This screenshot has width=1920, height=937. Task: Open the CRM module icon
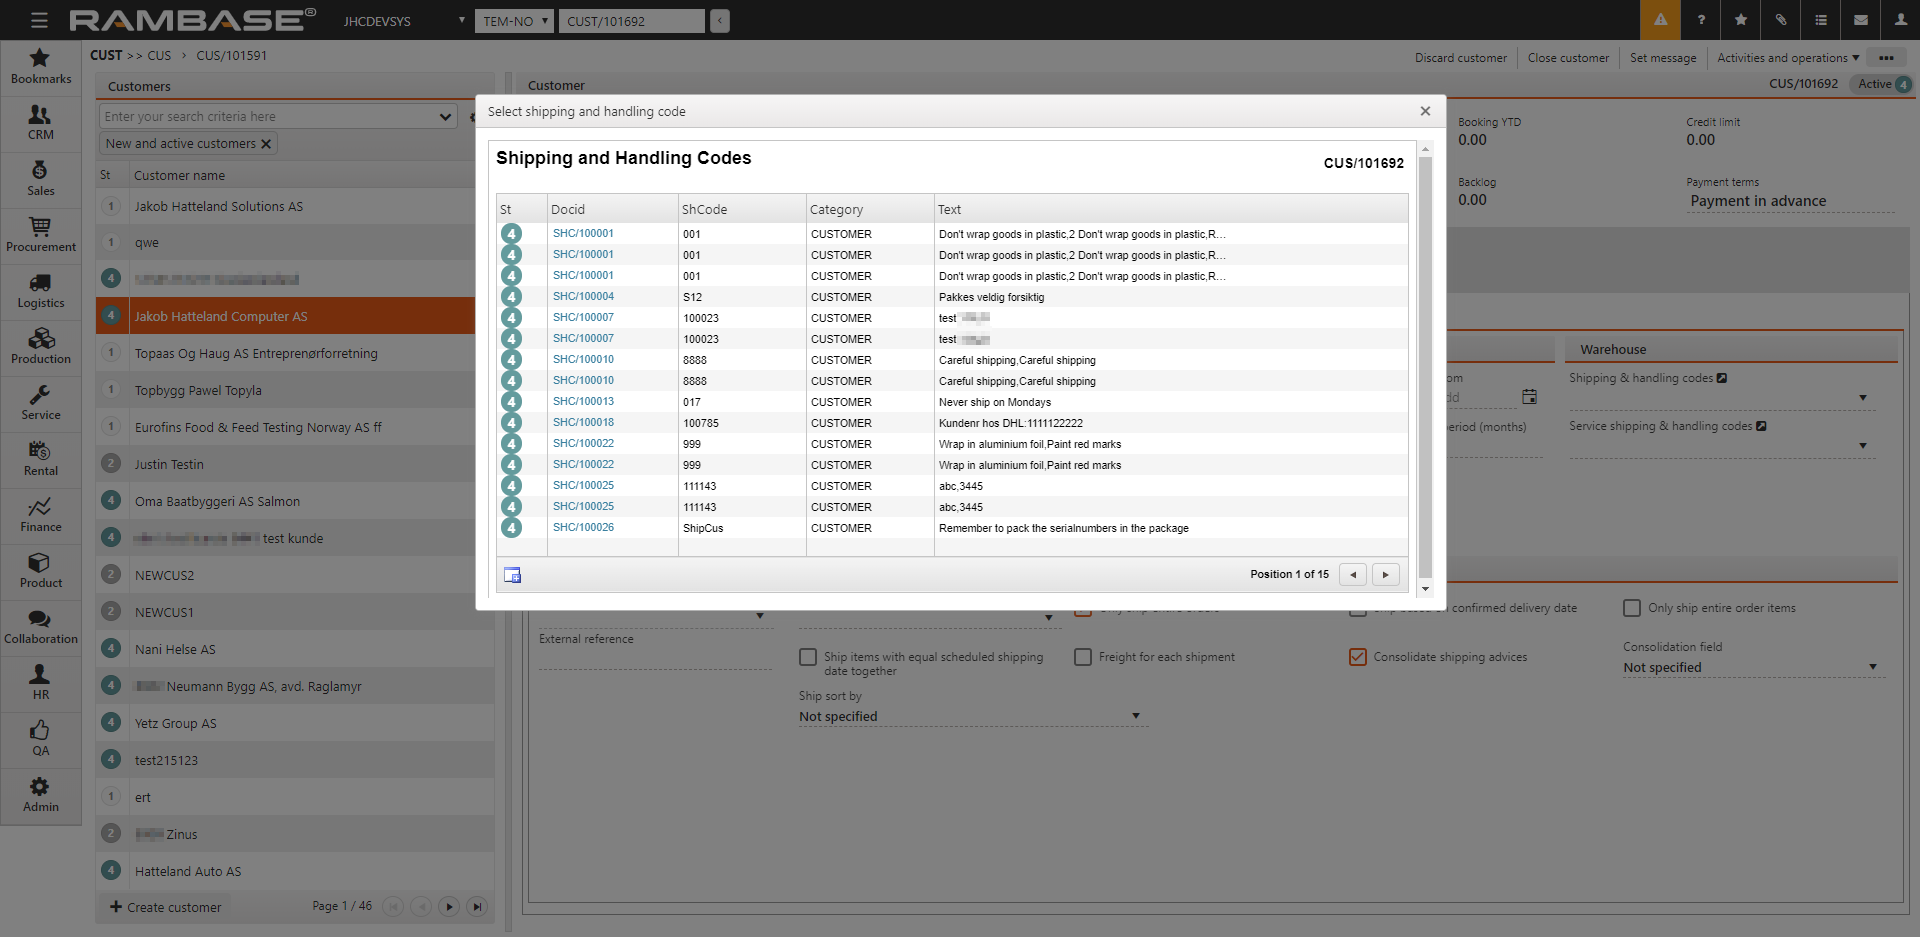(40, 122)
